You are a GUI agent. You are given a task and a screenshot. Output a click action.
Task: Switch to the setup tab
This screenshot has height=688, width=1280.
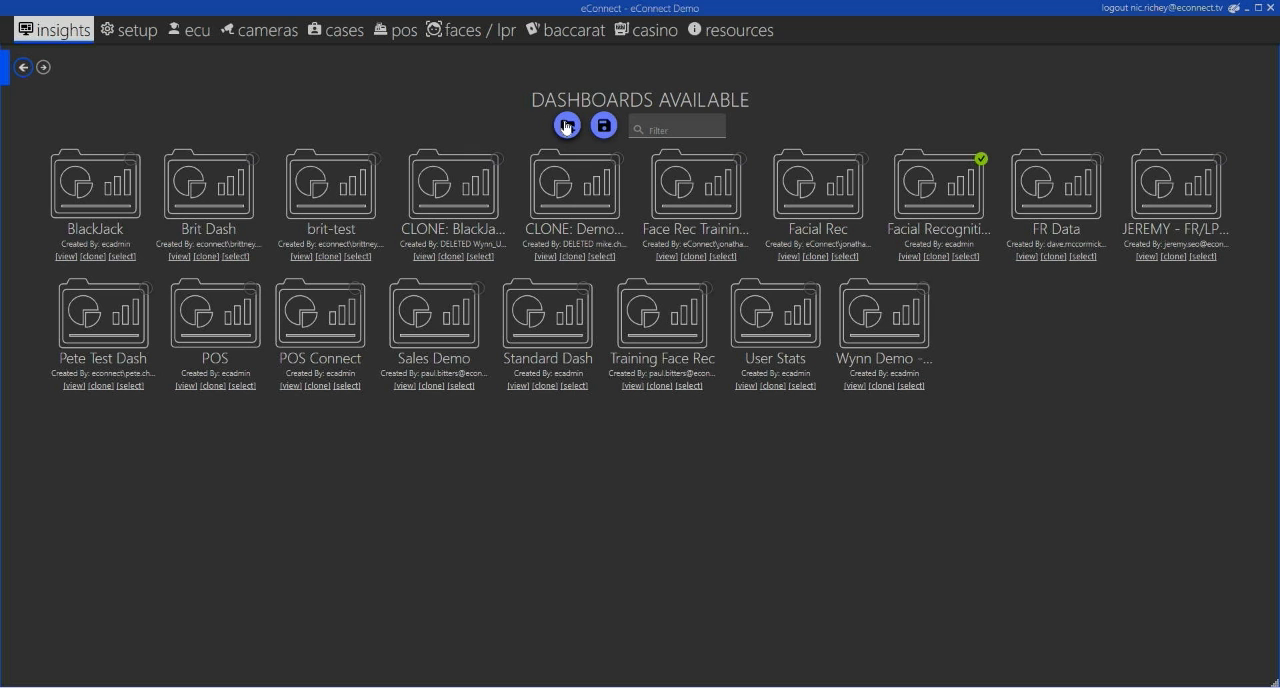[x=129, y=30]
